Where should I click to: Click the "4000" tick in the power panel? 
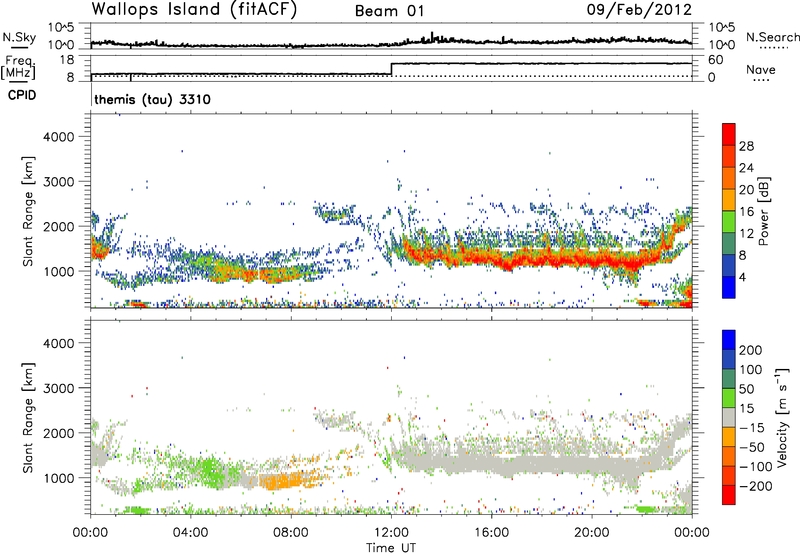[x=59, y=137]
